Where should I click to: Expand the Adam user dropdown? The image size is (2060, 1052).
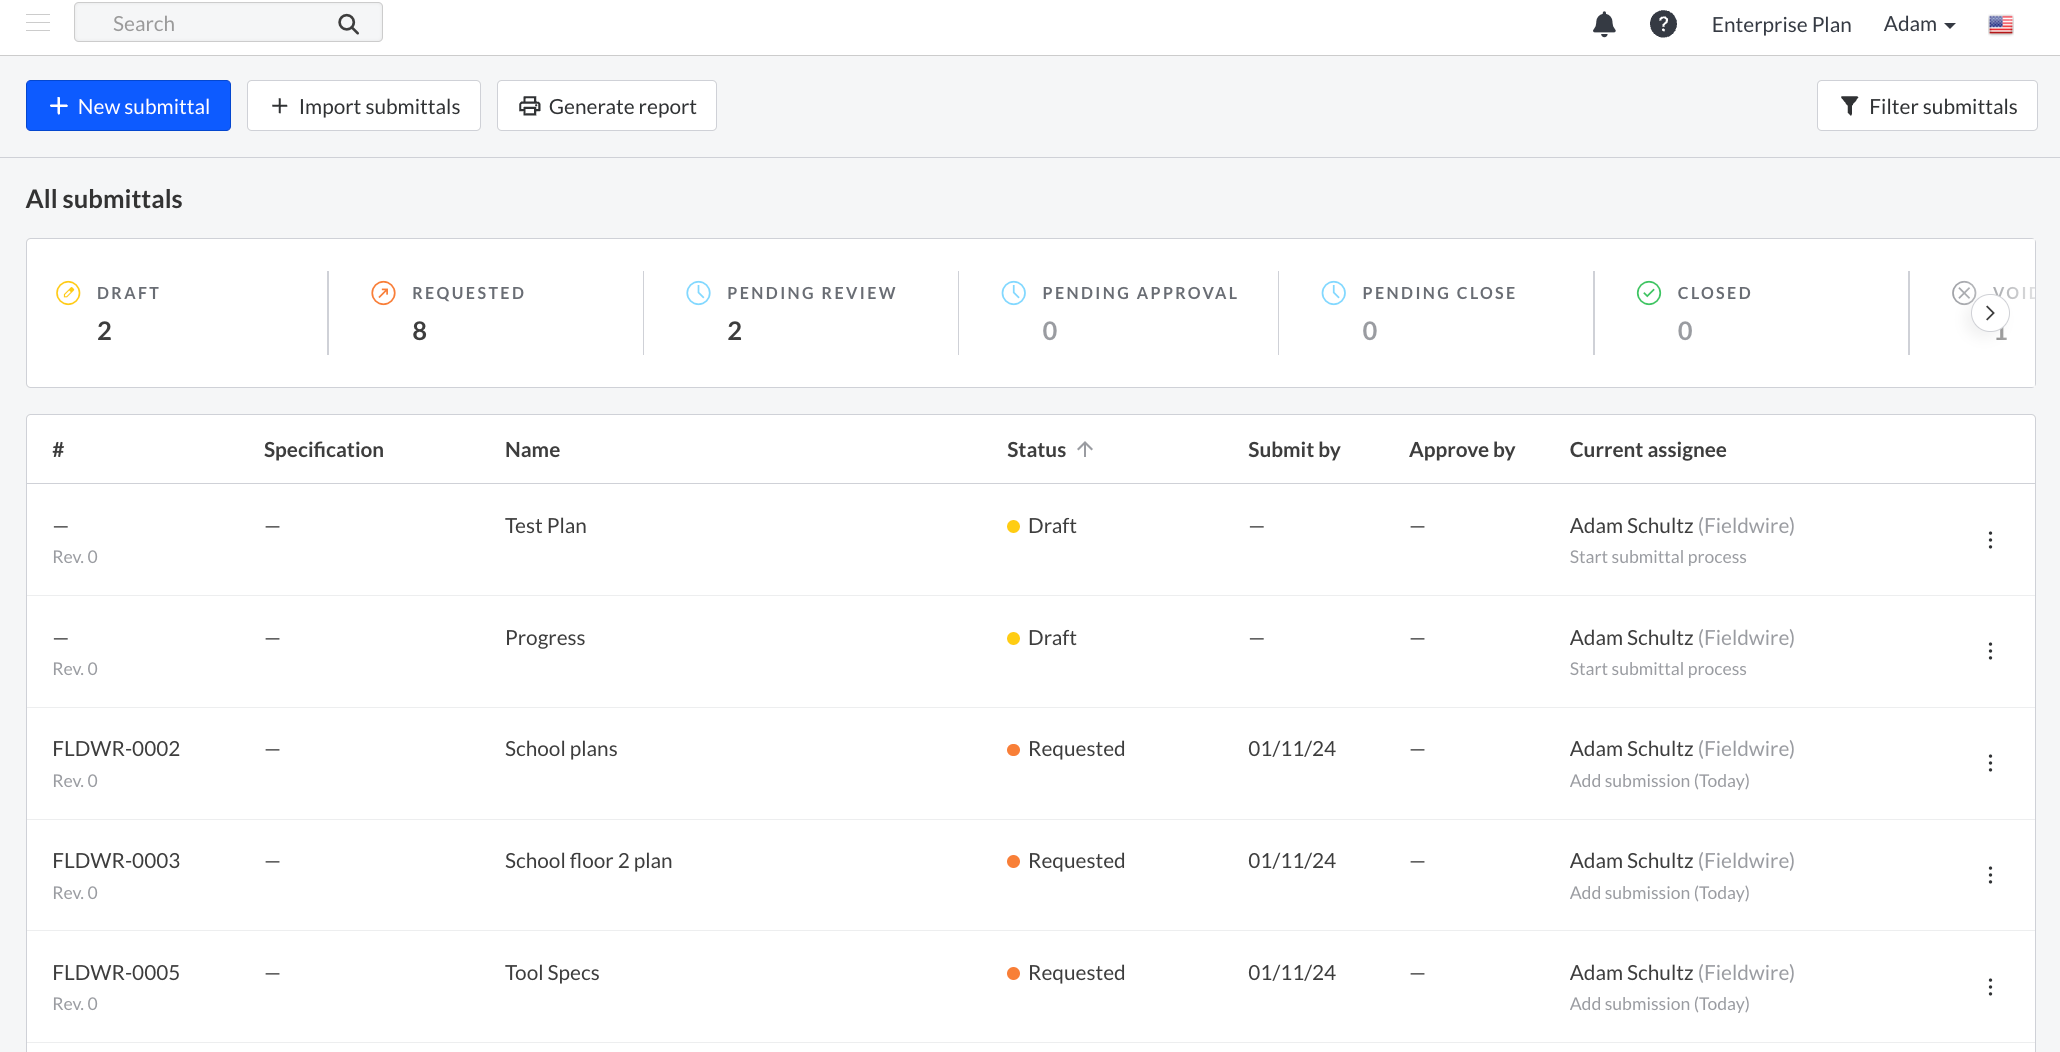(x=1919, y=24)
